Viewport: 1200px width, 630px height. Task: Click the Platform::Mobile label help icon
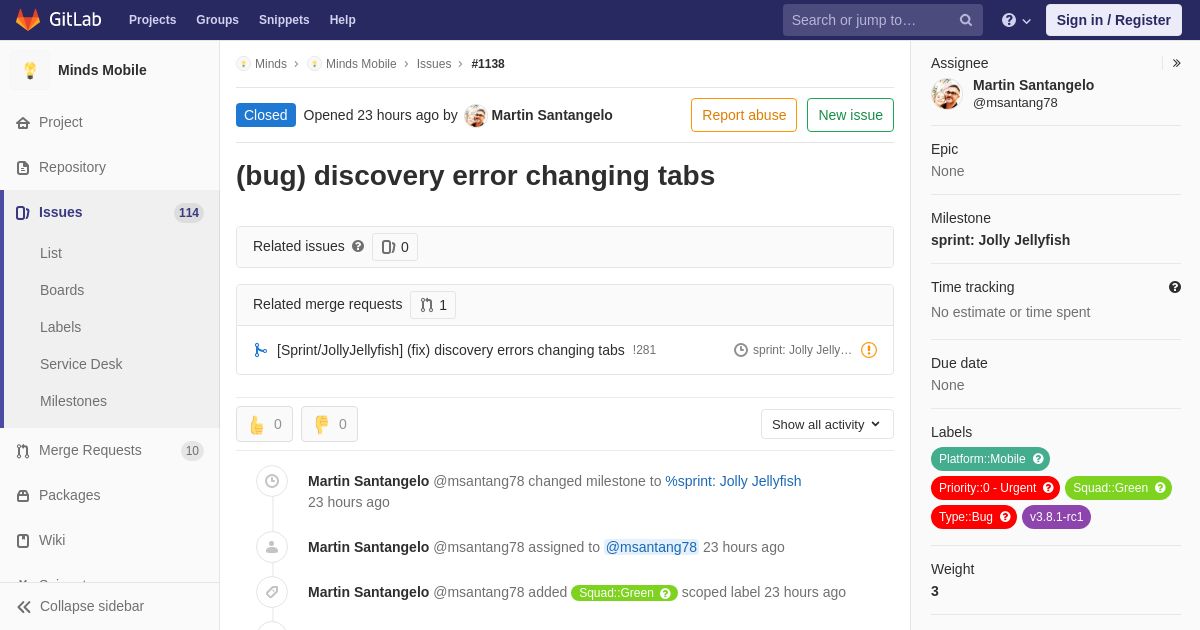click(1038, 459)
